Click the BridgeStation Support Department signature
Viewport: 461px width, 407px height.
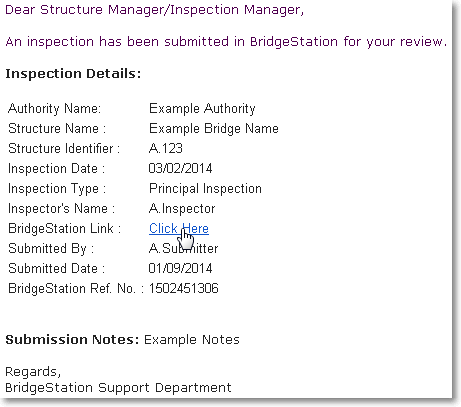click(118, 388)
